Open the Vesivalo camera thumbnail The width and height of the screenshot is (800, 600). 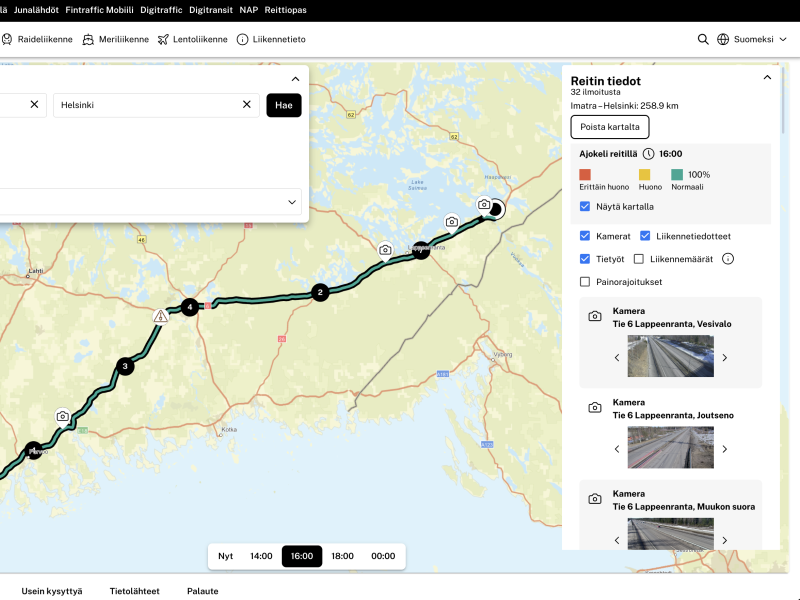pos(670,356)
